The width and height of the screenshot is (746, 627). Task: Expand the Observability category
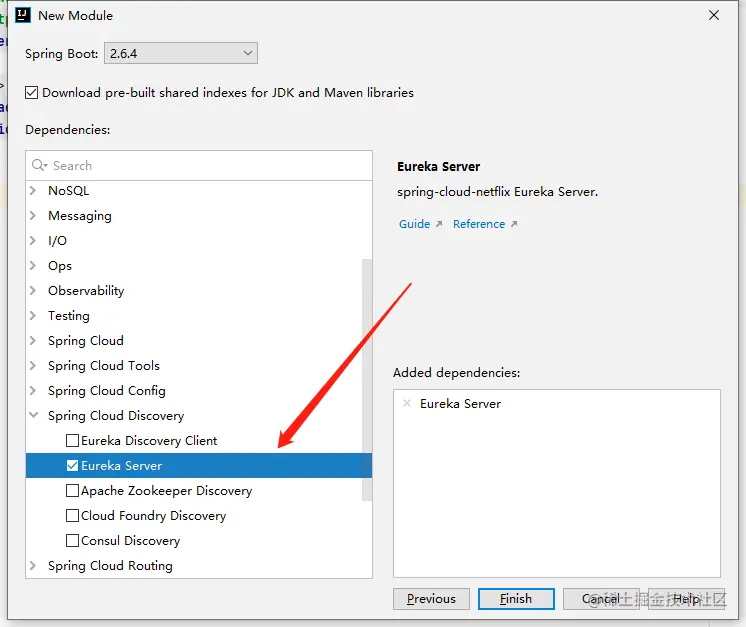[33, 290]
